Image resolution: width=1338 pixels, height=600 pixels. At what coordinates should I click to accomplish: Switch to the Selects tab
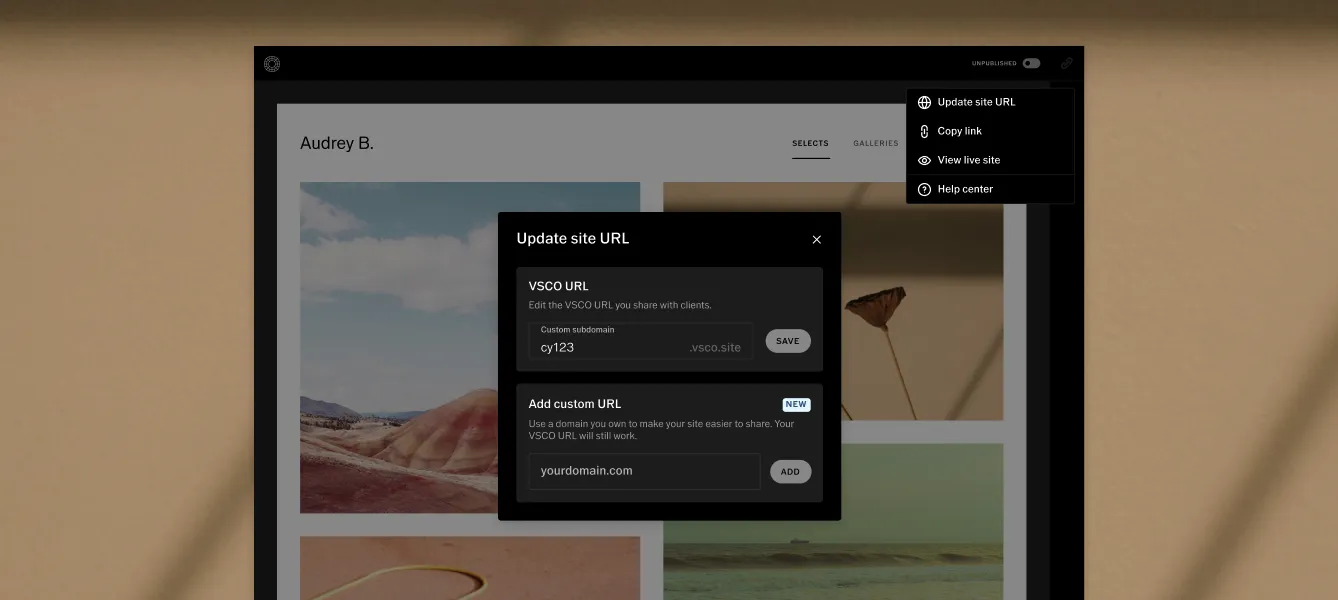pyautogui.click(x=810, y=144)
